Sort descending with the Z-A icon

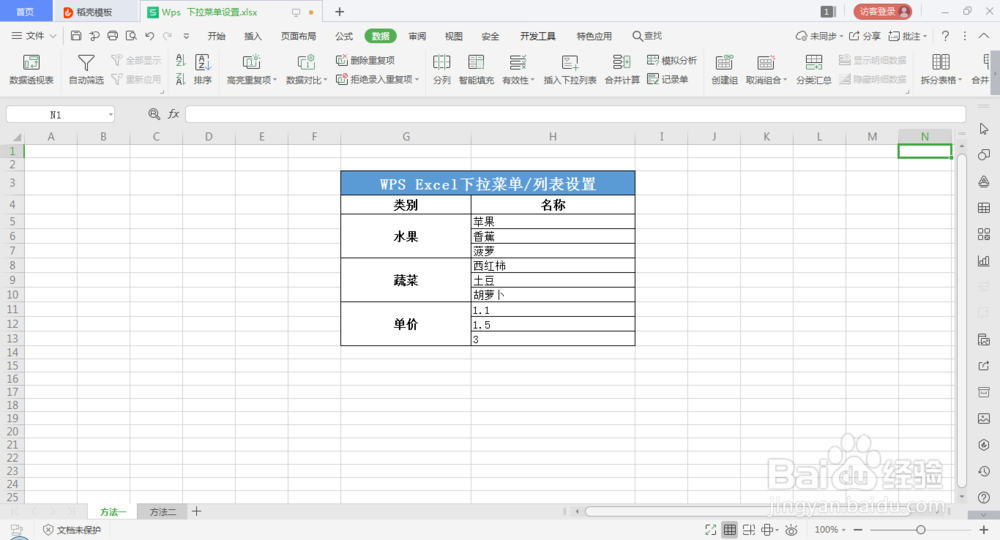point(180,79)
